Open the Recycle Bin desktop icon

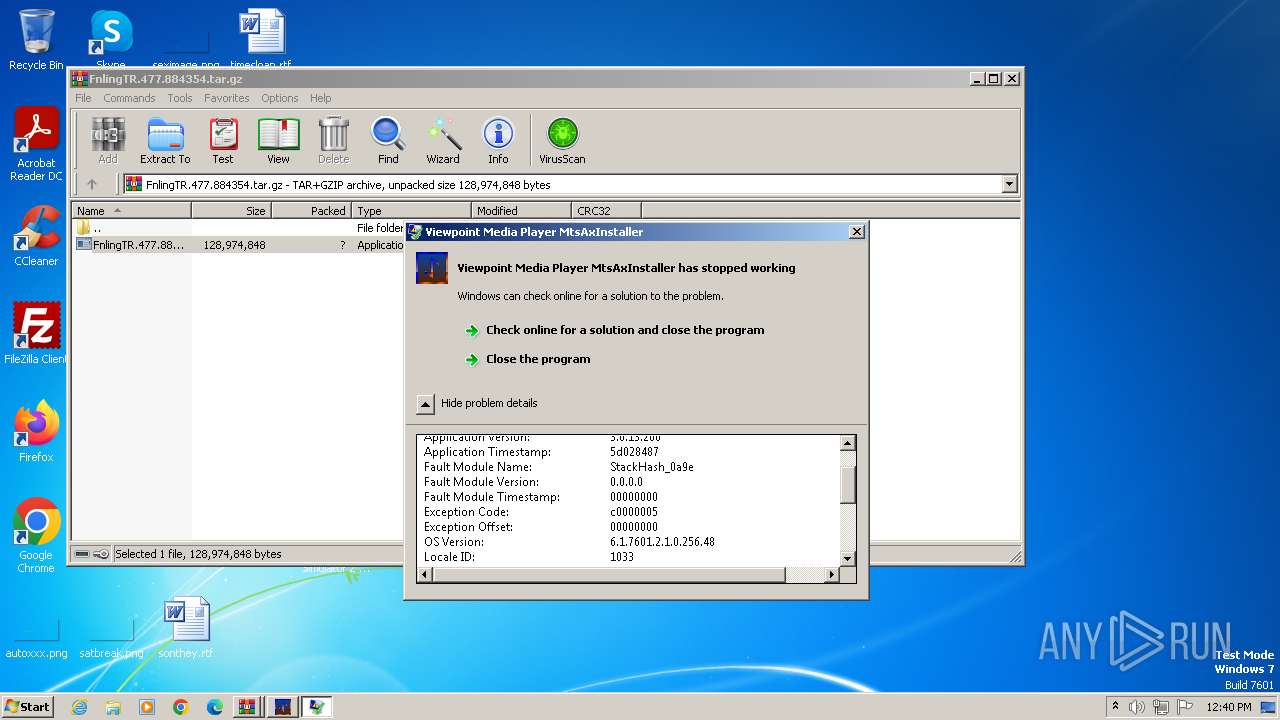pos(36,40)
